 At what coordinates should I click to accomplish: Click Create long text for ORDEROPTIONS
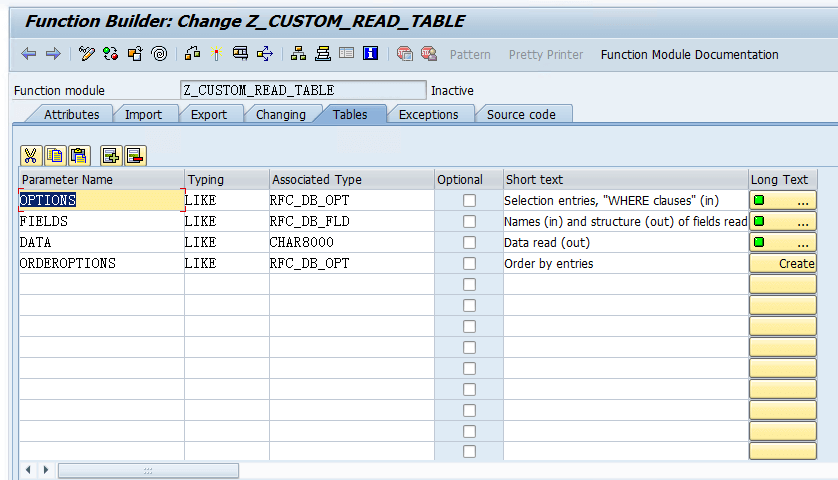click(x=783, y=264)
